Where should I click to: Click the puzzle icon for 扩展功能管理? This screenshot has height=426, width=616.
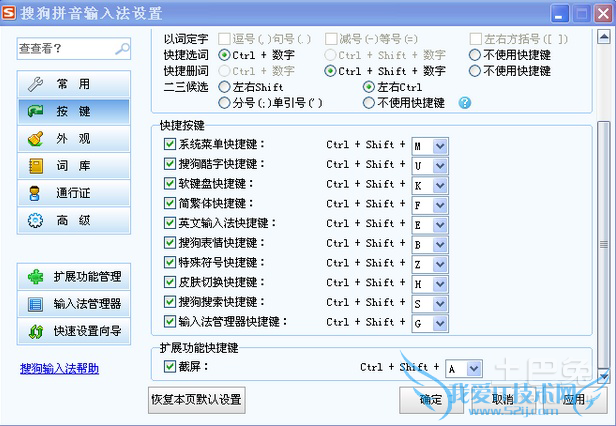point(35,277)
